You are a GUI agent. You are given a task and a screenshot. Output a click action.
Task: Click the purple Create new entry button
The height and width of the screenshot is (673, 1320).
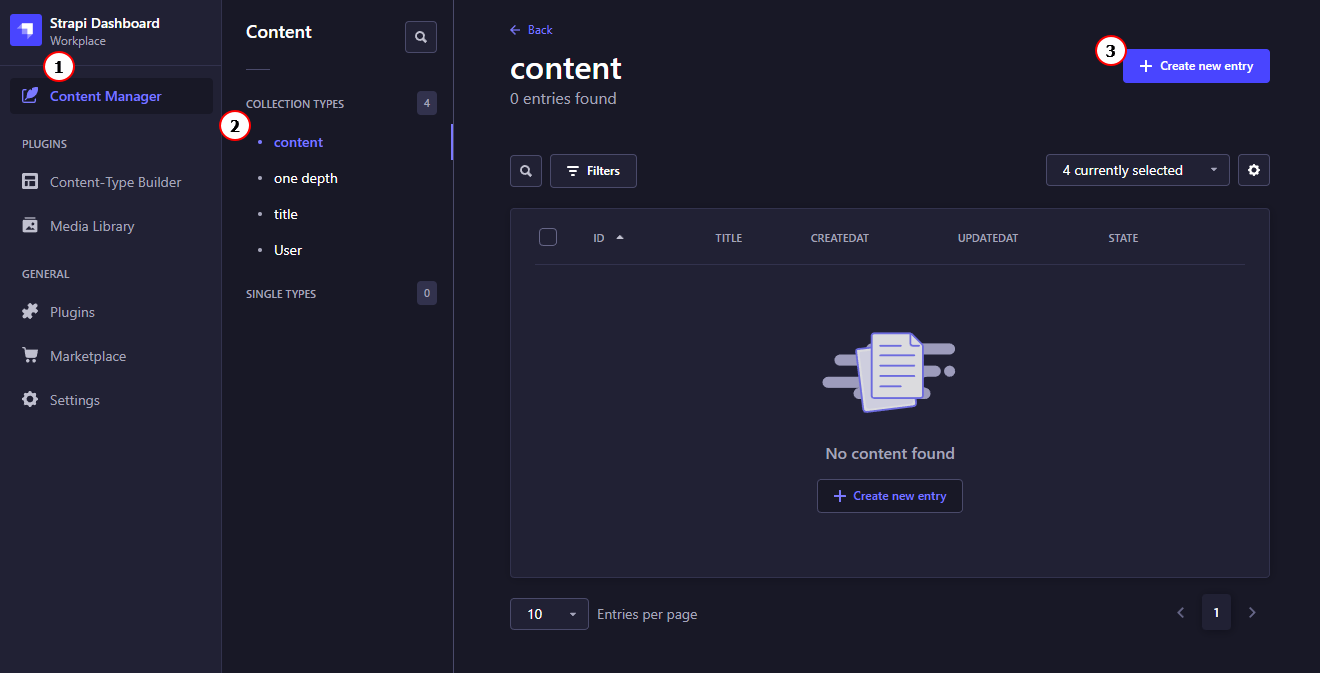pos(1196,66)
